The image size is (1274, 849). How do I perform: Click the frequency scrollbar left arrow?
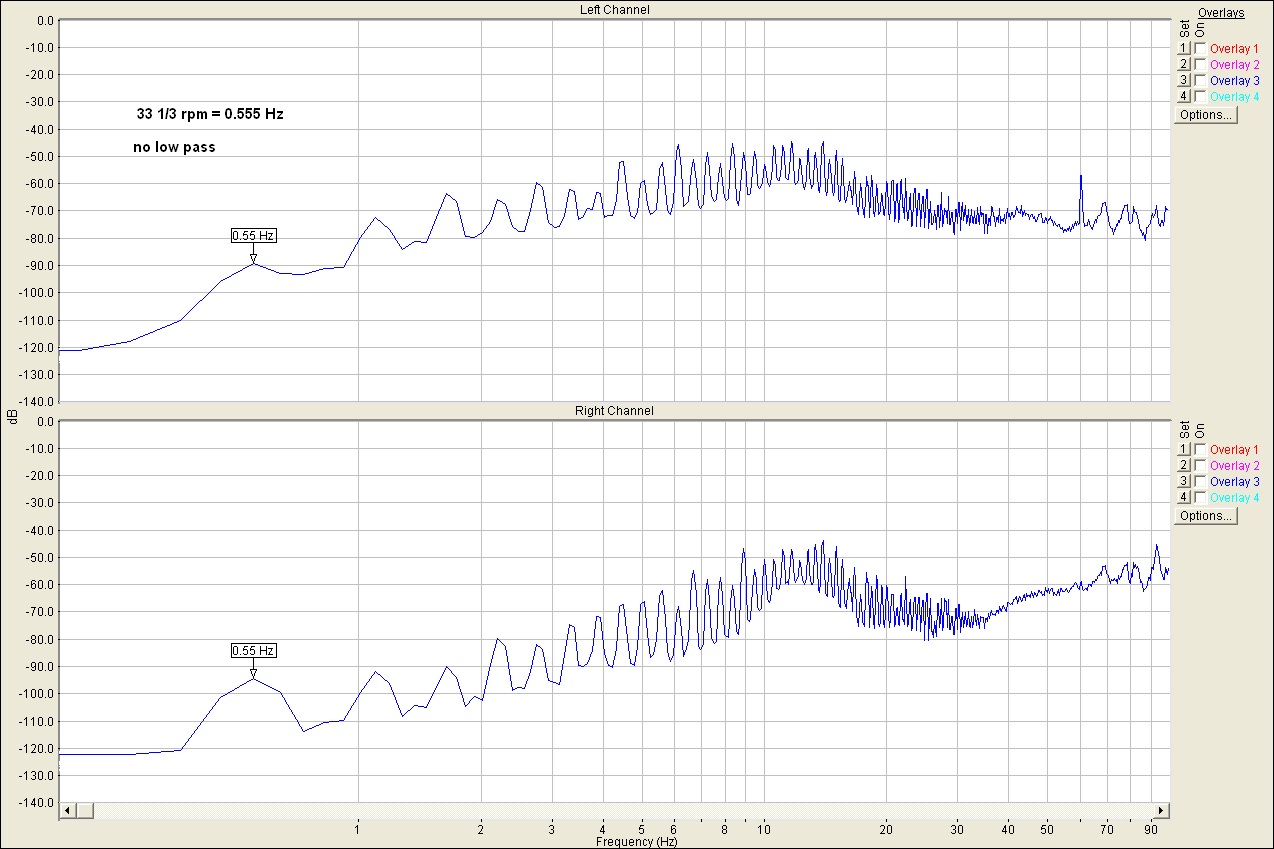[68, 810]
